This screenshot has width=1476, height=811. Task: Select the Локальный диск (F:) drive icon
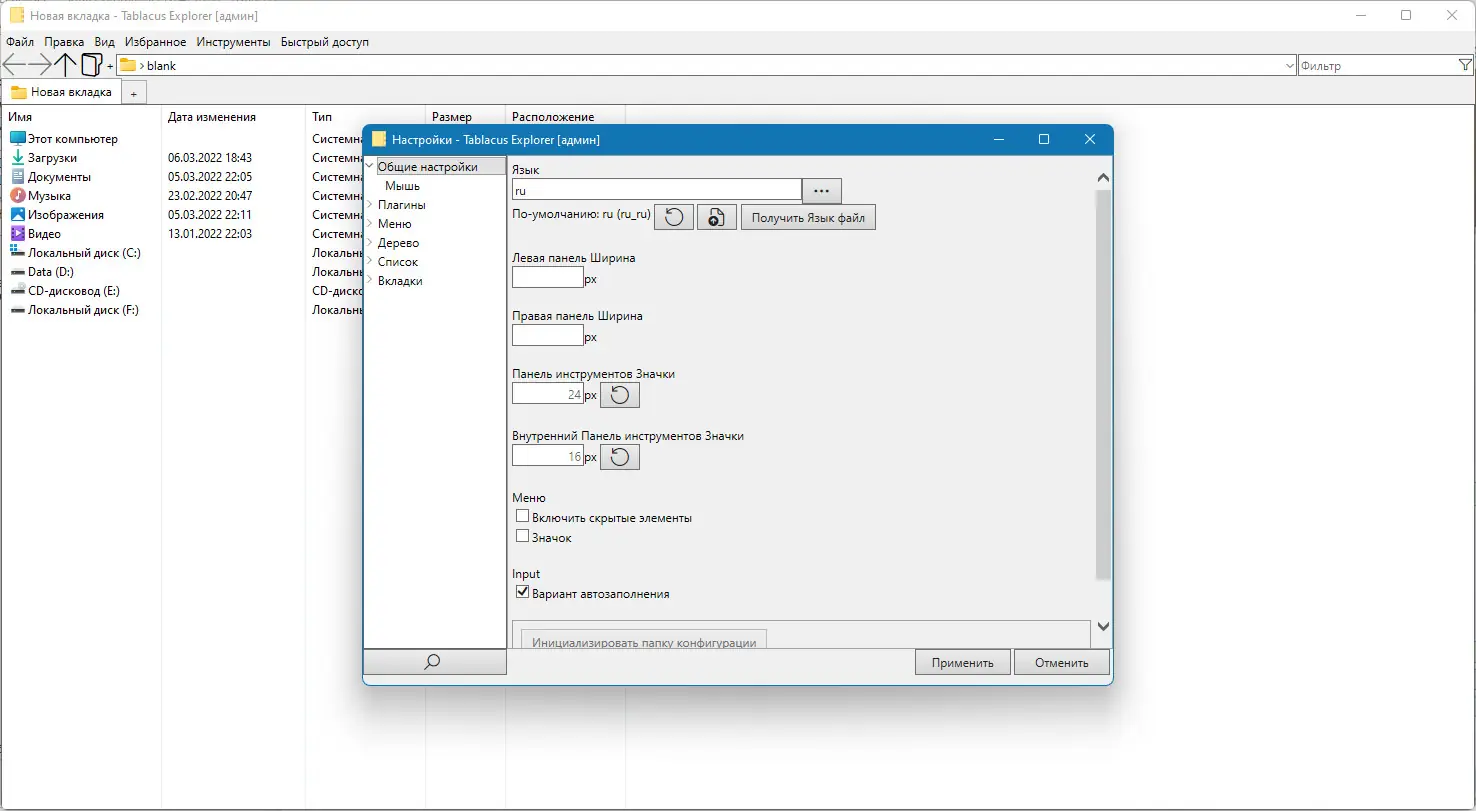coord(17,310)
